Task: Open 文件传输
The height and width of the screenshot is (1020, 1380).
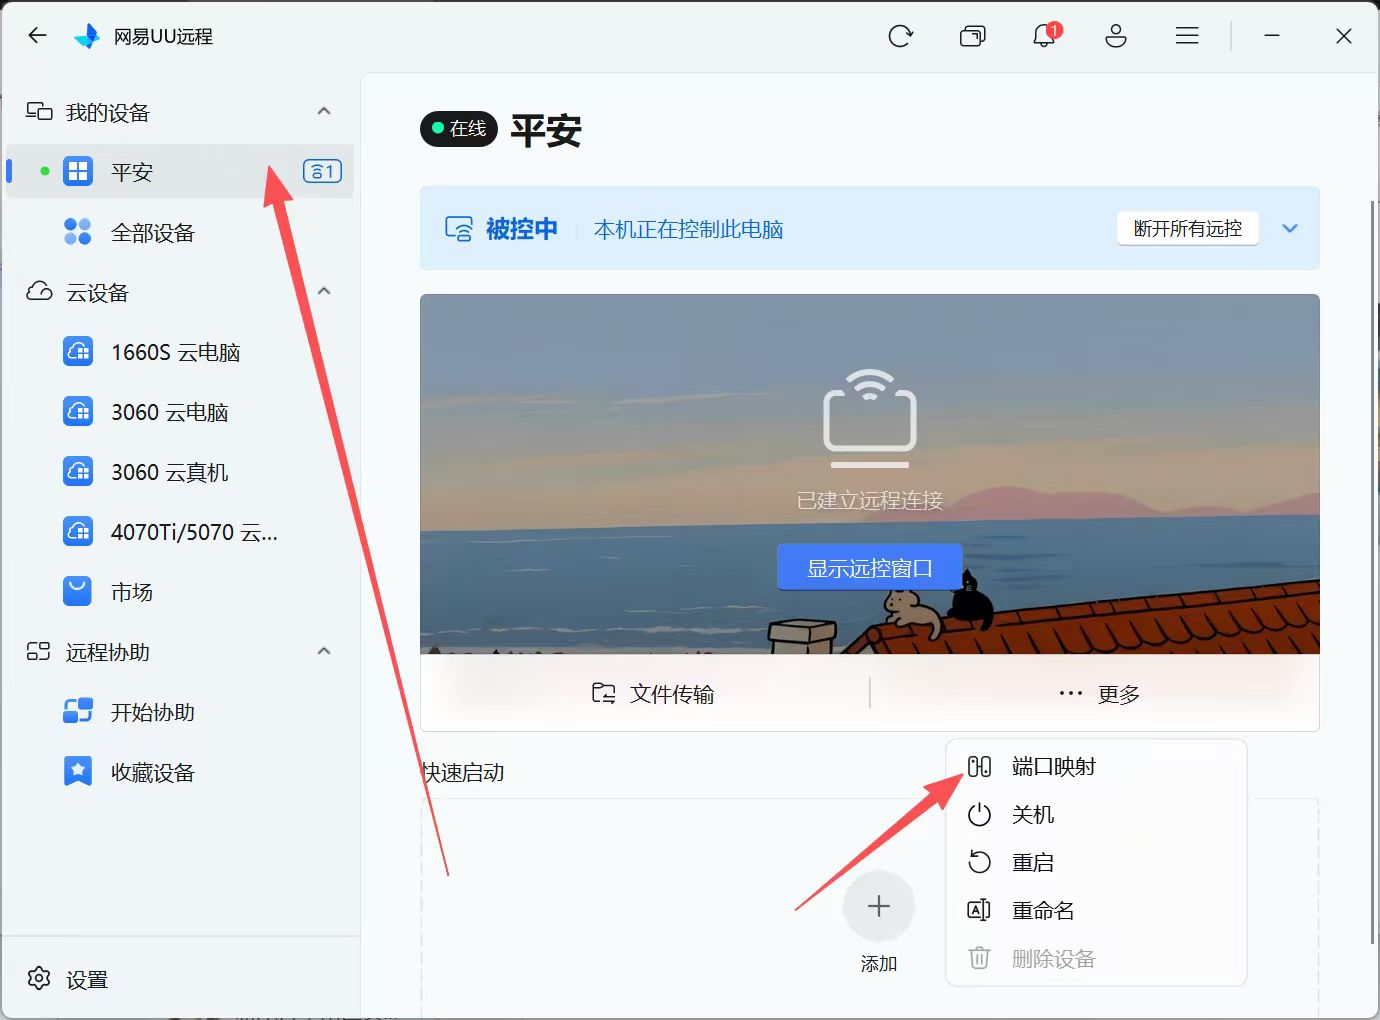Action: [653, 693]
